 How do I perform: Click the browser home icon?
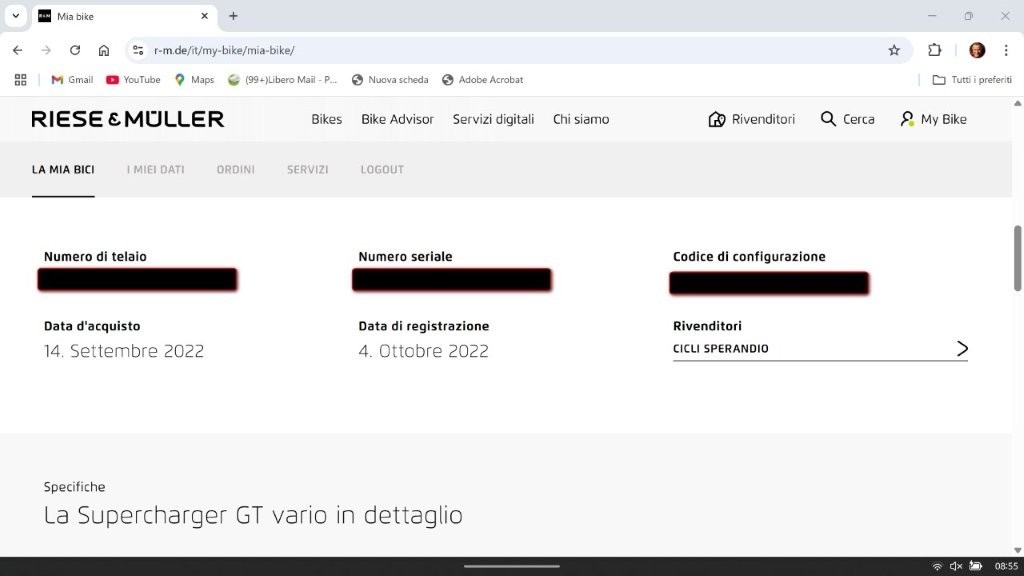[x=104, y=50]
